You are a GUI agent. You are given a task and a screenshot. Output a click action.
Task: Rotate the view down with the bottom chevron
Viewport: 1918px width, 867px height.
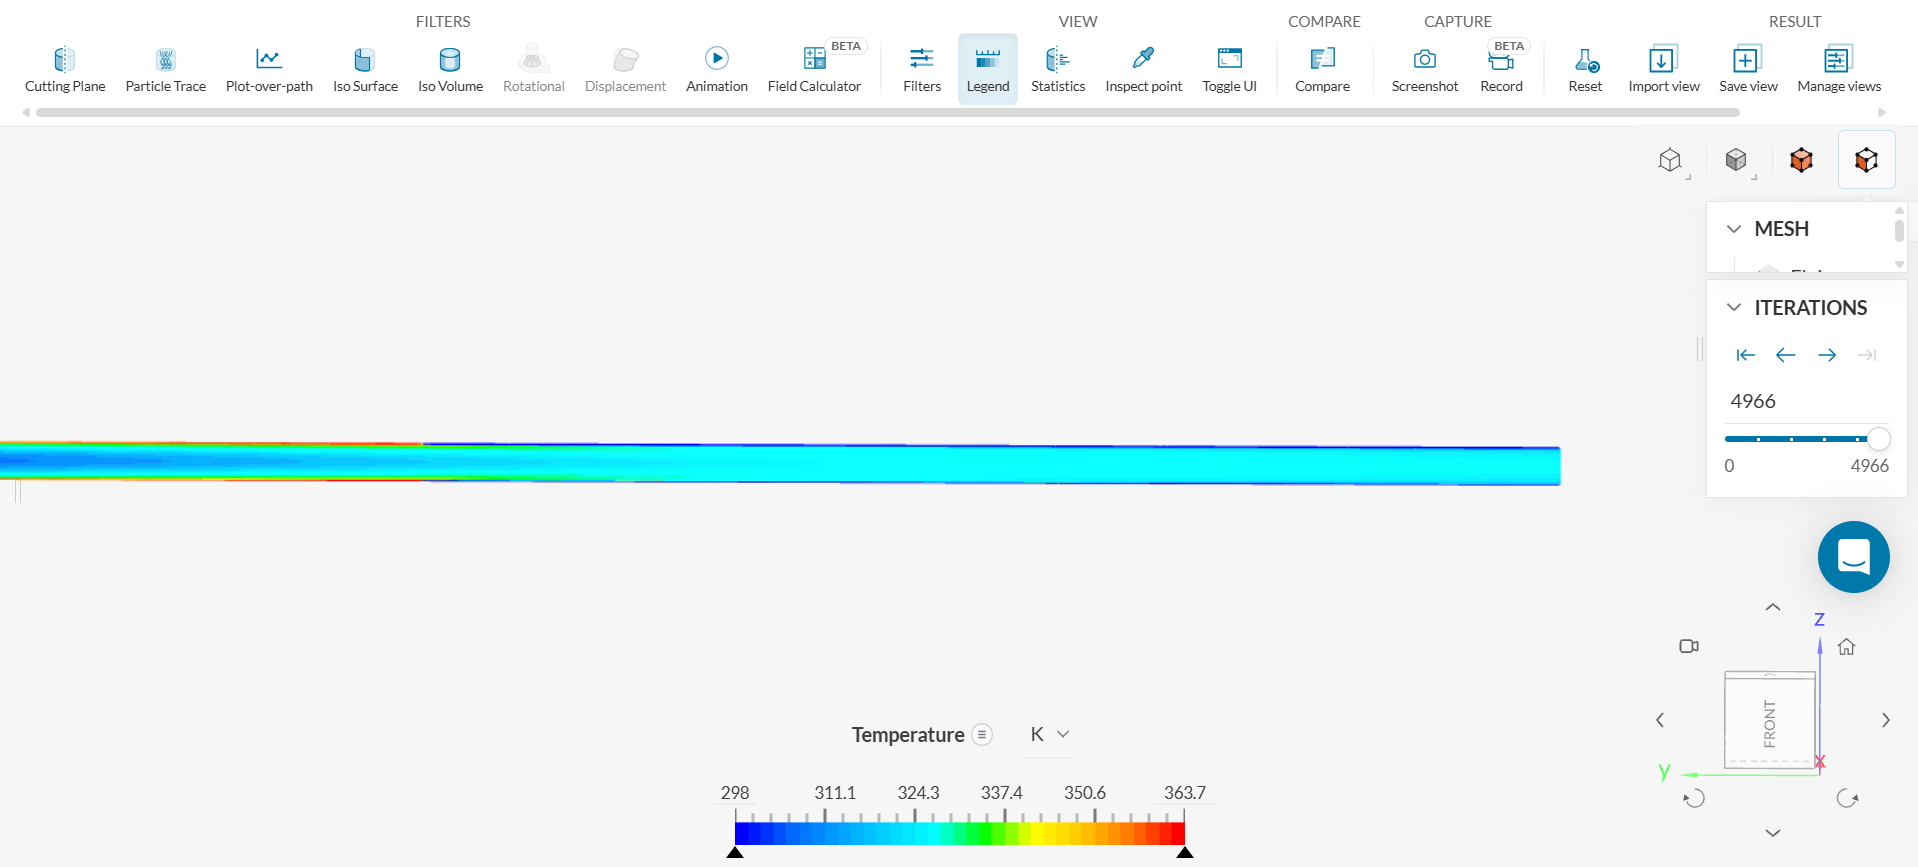click(x=1773, y=833)
